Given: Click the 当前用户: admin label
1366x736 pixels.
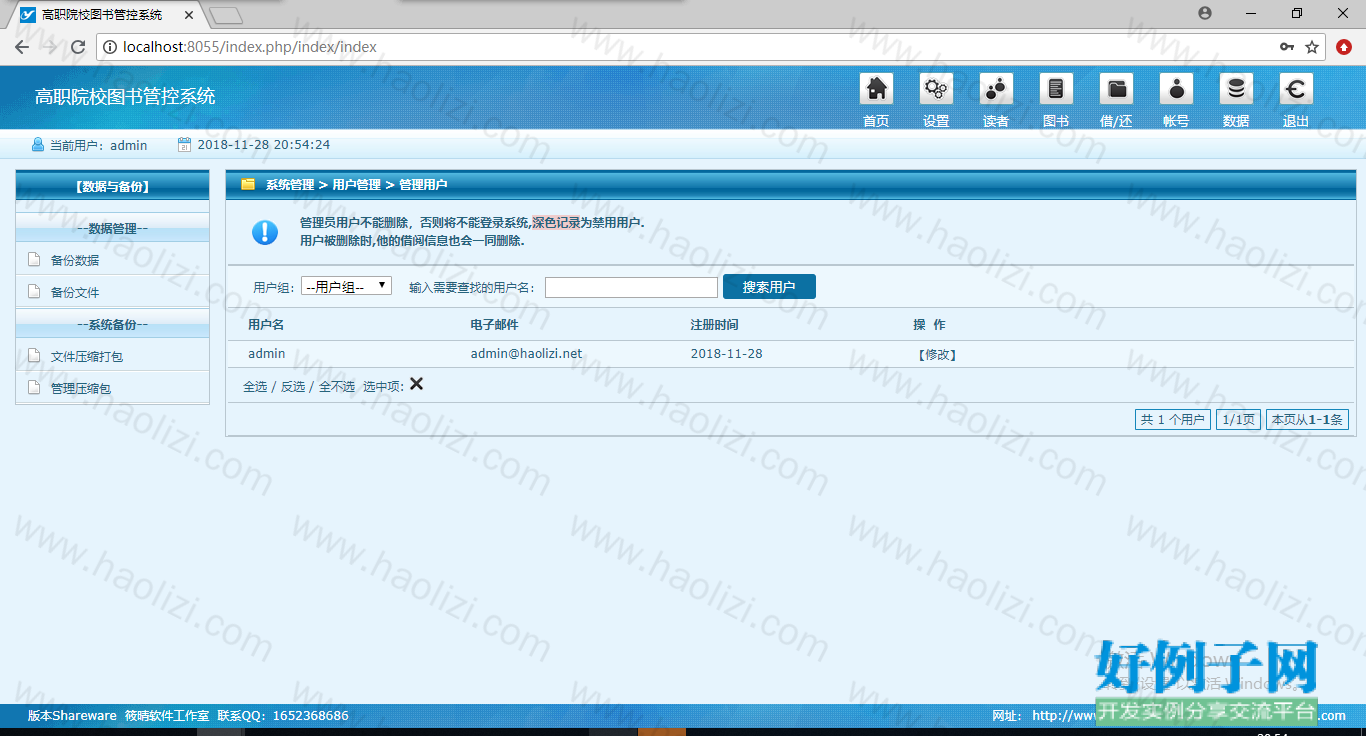Looking at the screenshot, I should click(x=98, y=145).
